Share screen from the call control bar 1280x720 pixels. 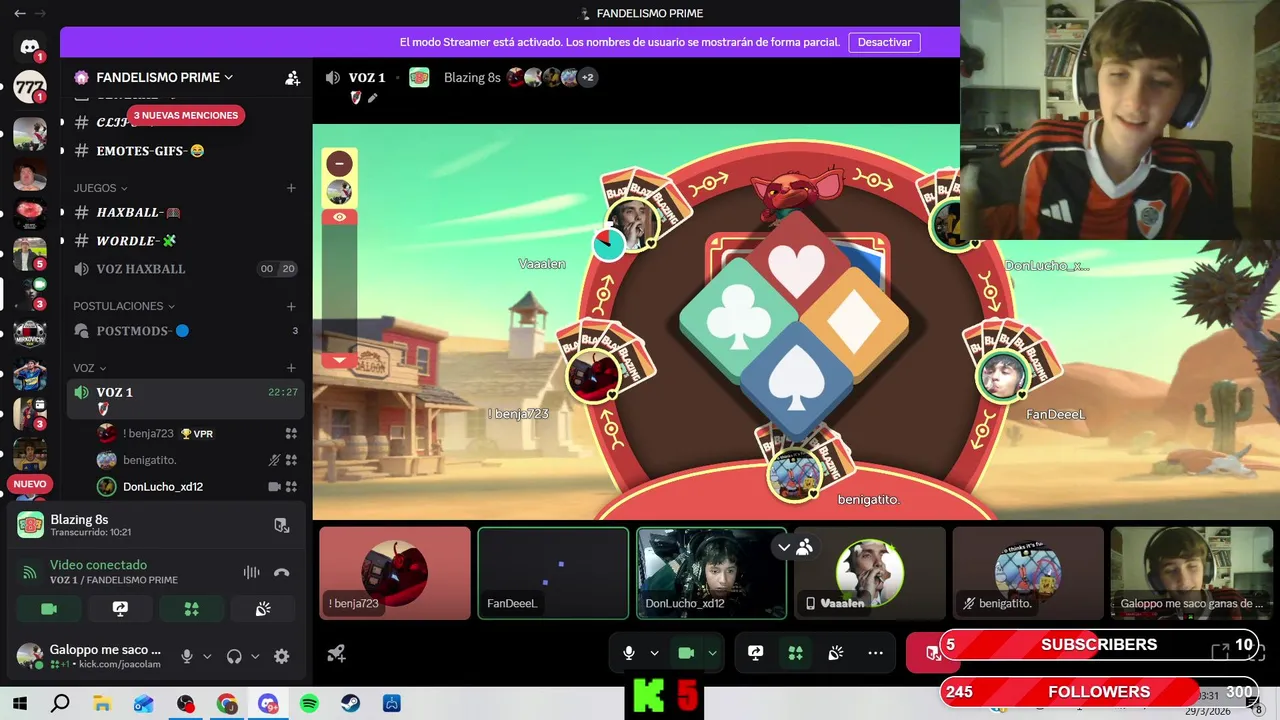pos(756,653)
